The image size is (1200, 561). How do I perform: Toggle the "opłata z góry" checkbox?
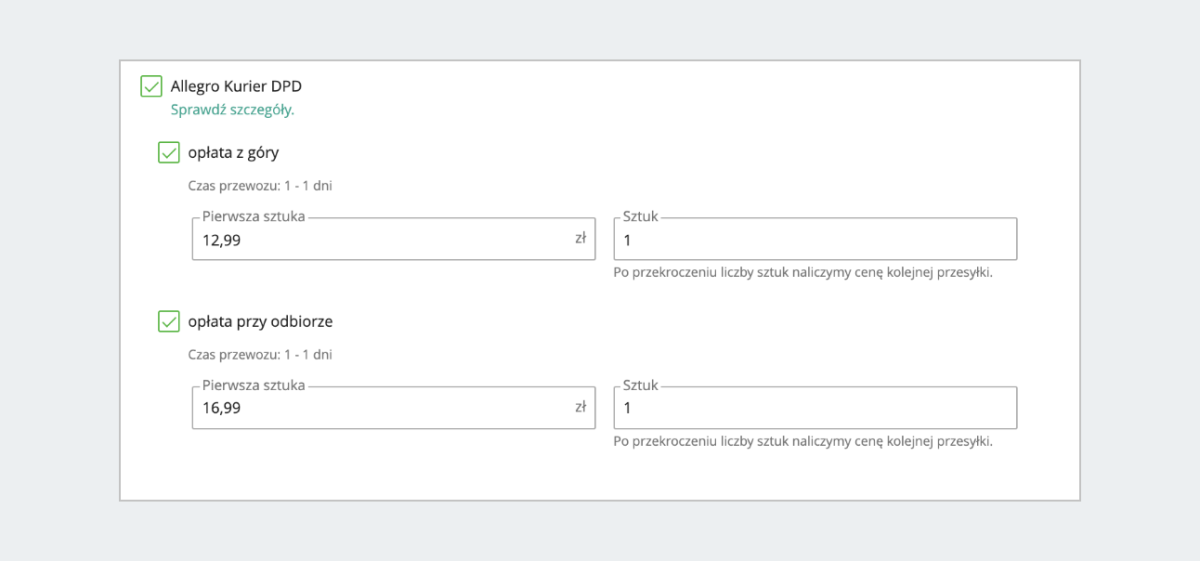pyautogui.click(x=169, y=152)
